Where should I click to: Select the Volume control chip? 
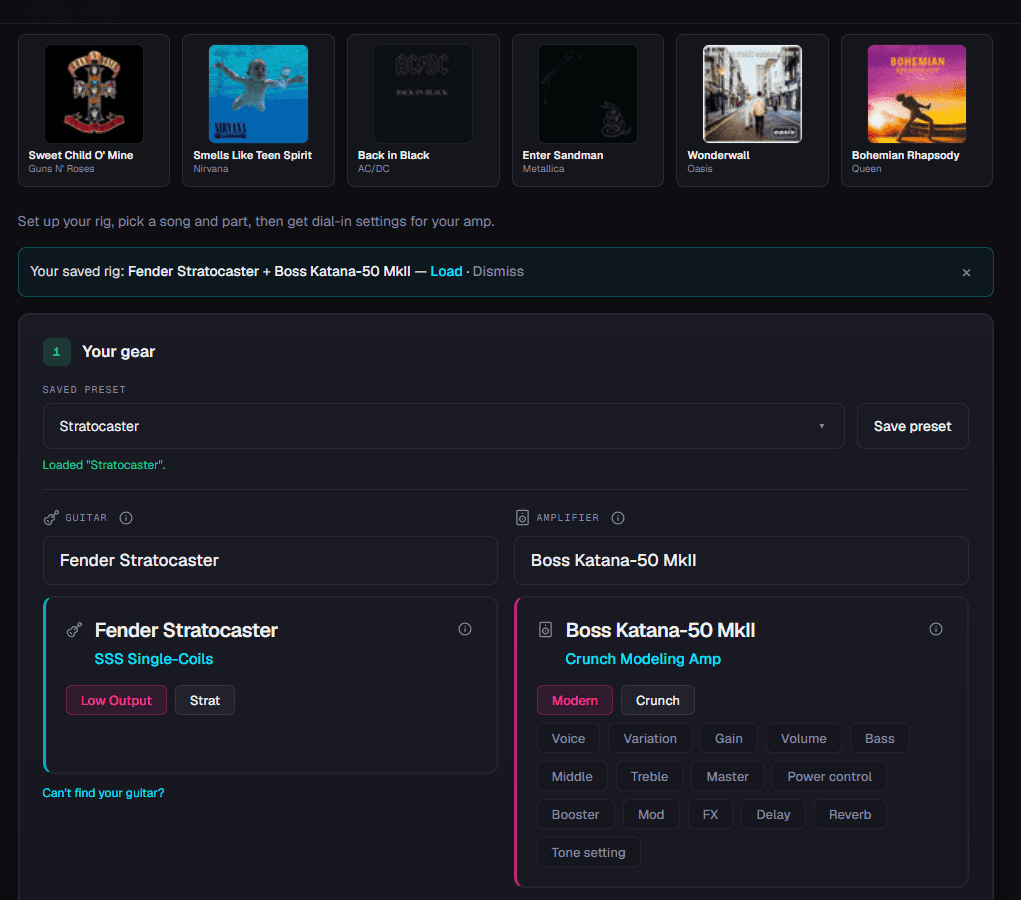pyautogui.click(x=804, y=738)
